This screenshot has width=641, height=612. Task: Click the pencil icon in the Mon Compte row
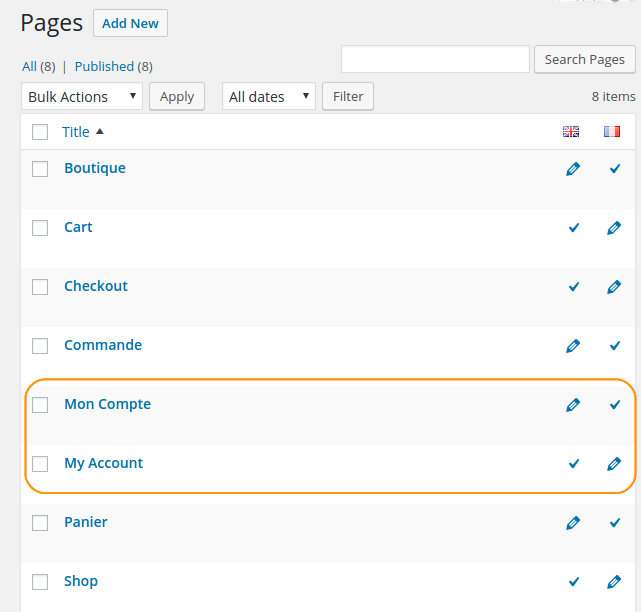click(x=573, y=405)
